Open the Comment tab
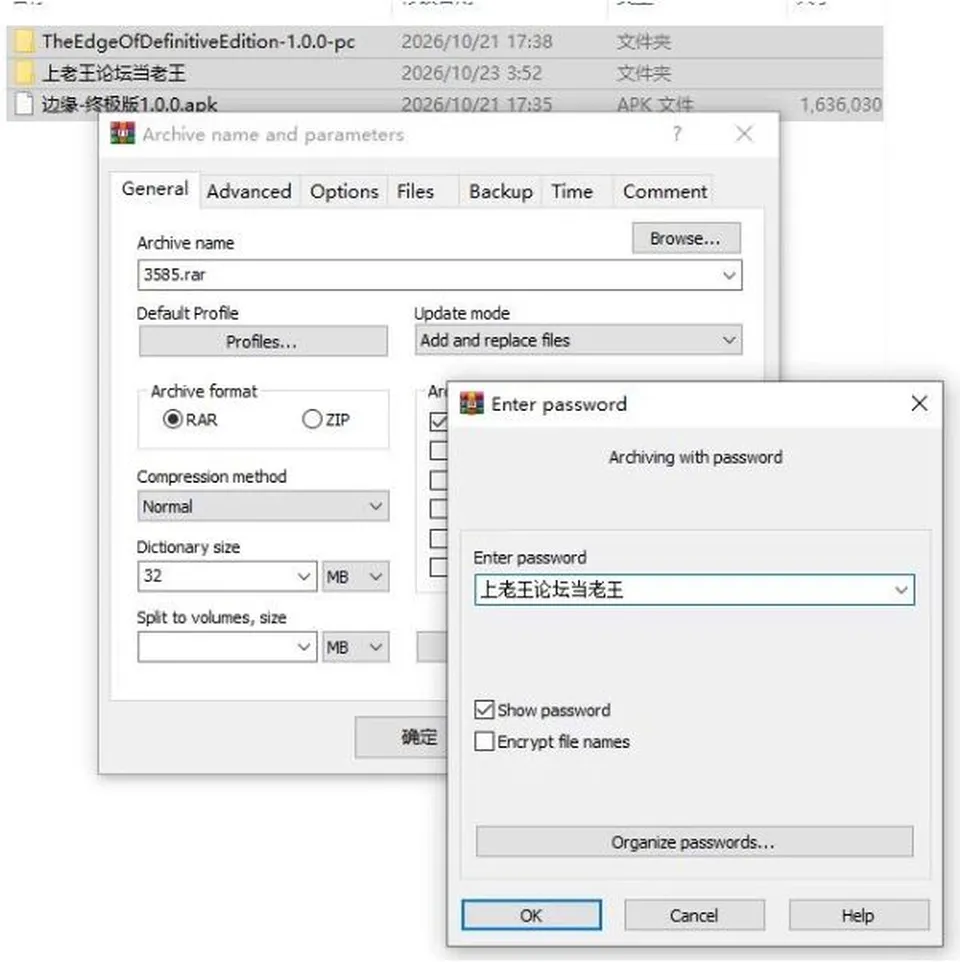This screenshot has width=960, height=962. 665,191
